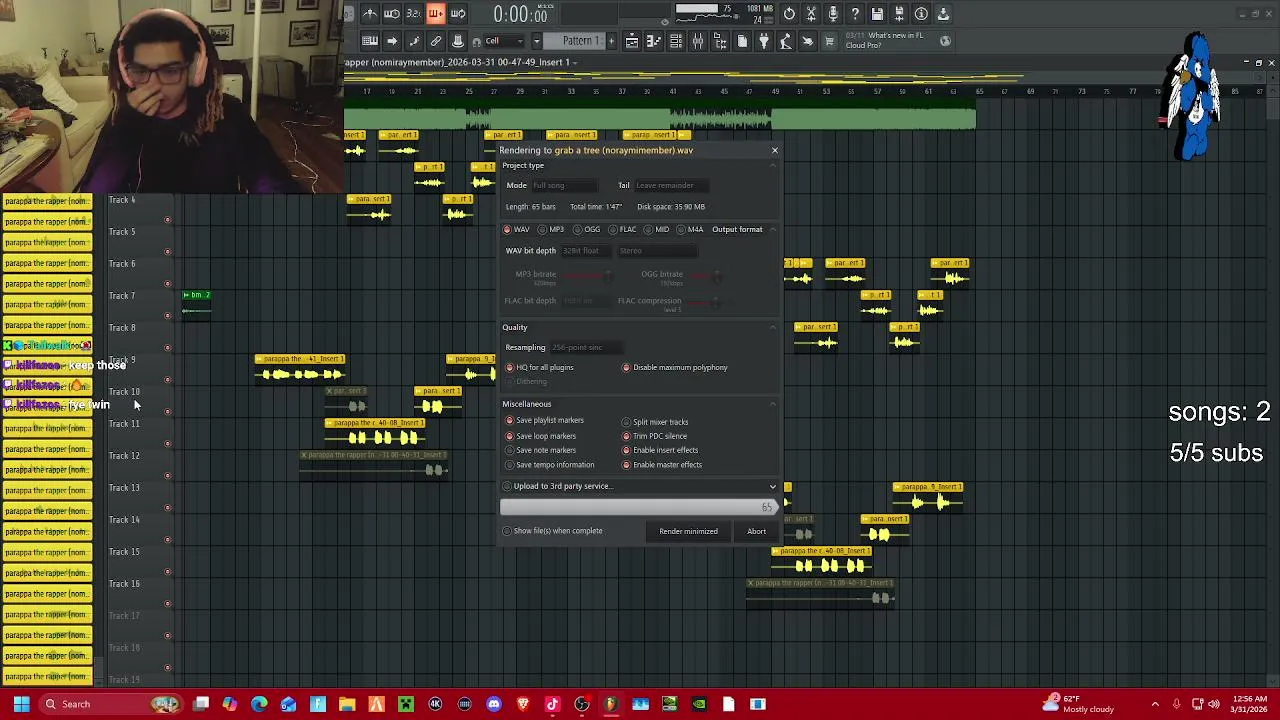Screen dimensions: 1280x720
Task: Open the piano roll icon
Action: (654, 41)
